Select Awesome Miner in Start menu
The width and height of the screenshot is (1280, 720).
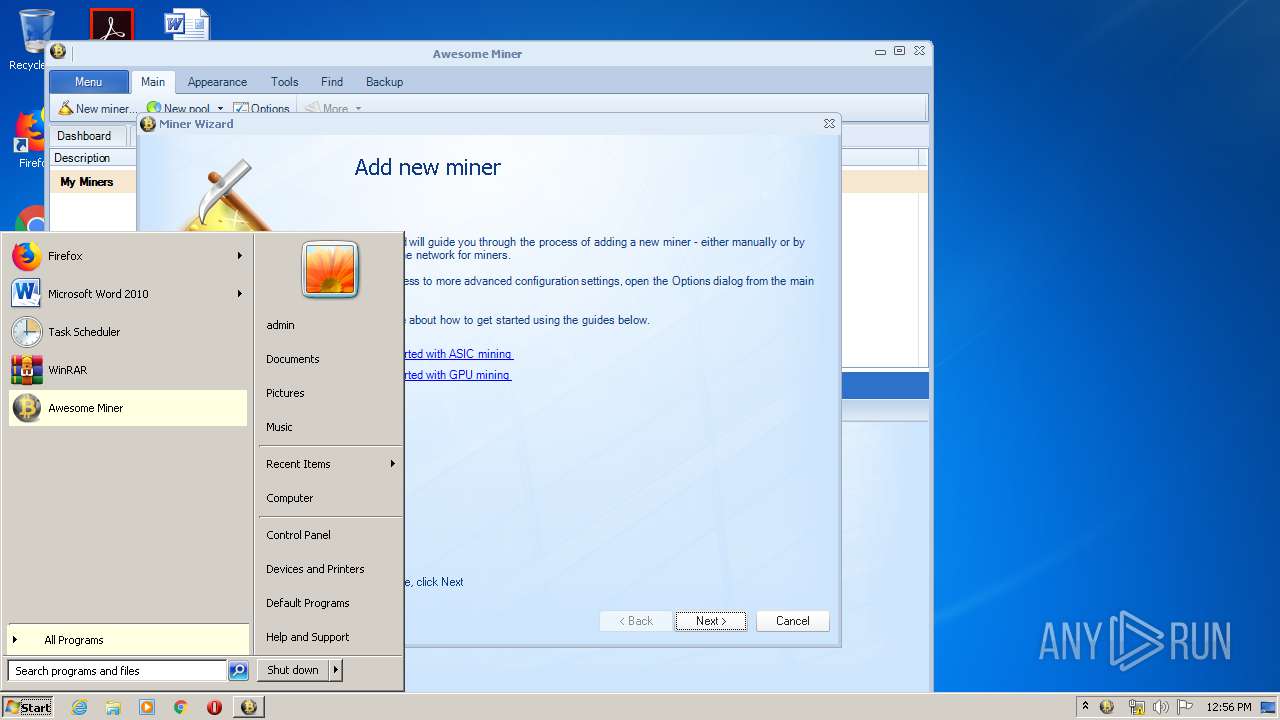tap(128, 408)
